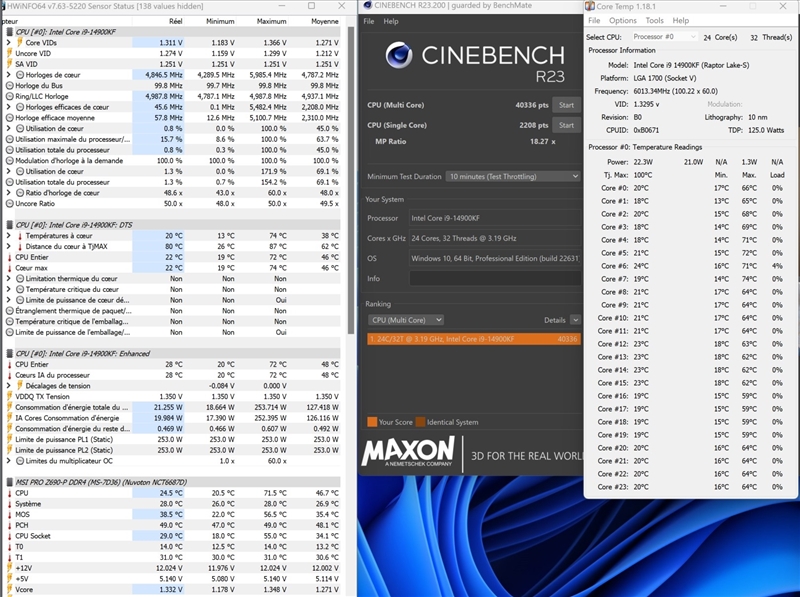
Task: Click the clock icon beside Horloge du Bus
Action: point(9,85)
